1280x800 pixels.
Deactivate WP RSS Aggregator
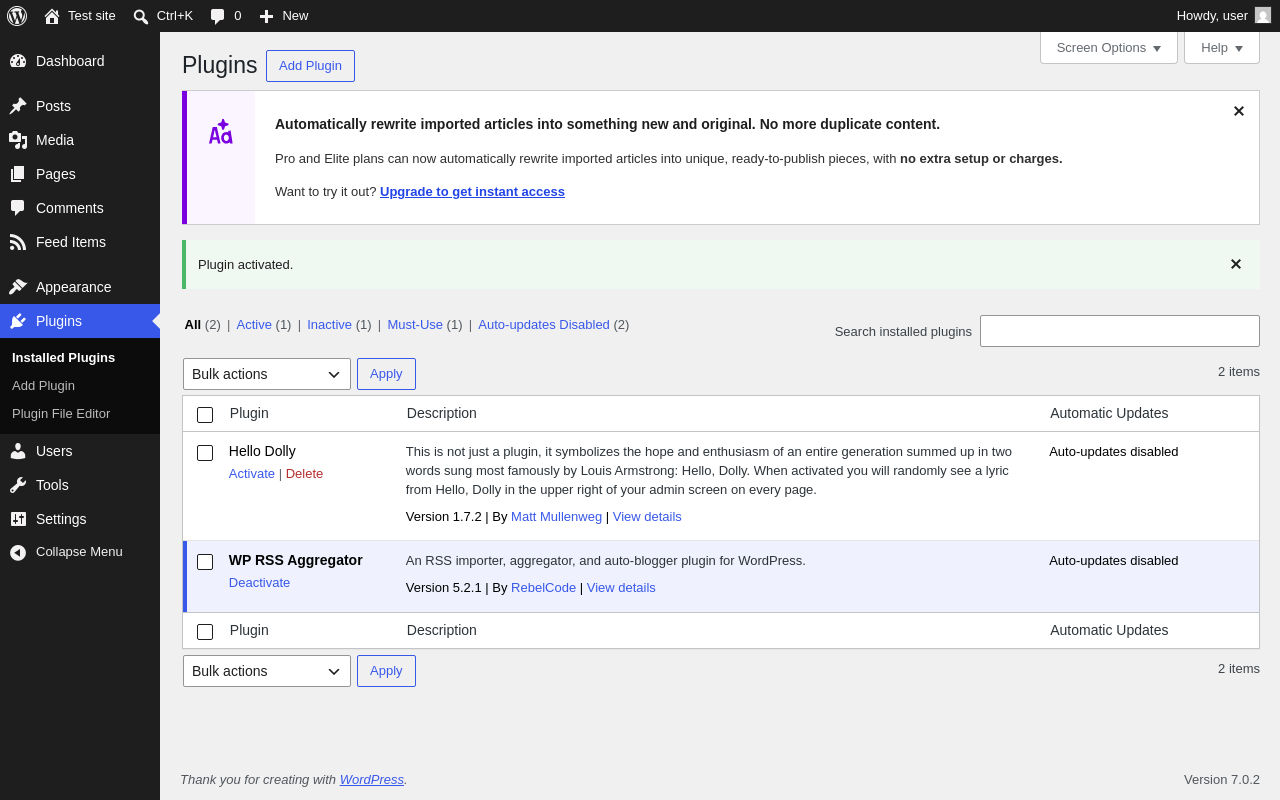point(259,582)
